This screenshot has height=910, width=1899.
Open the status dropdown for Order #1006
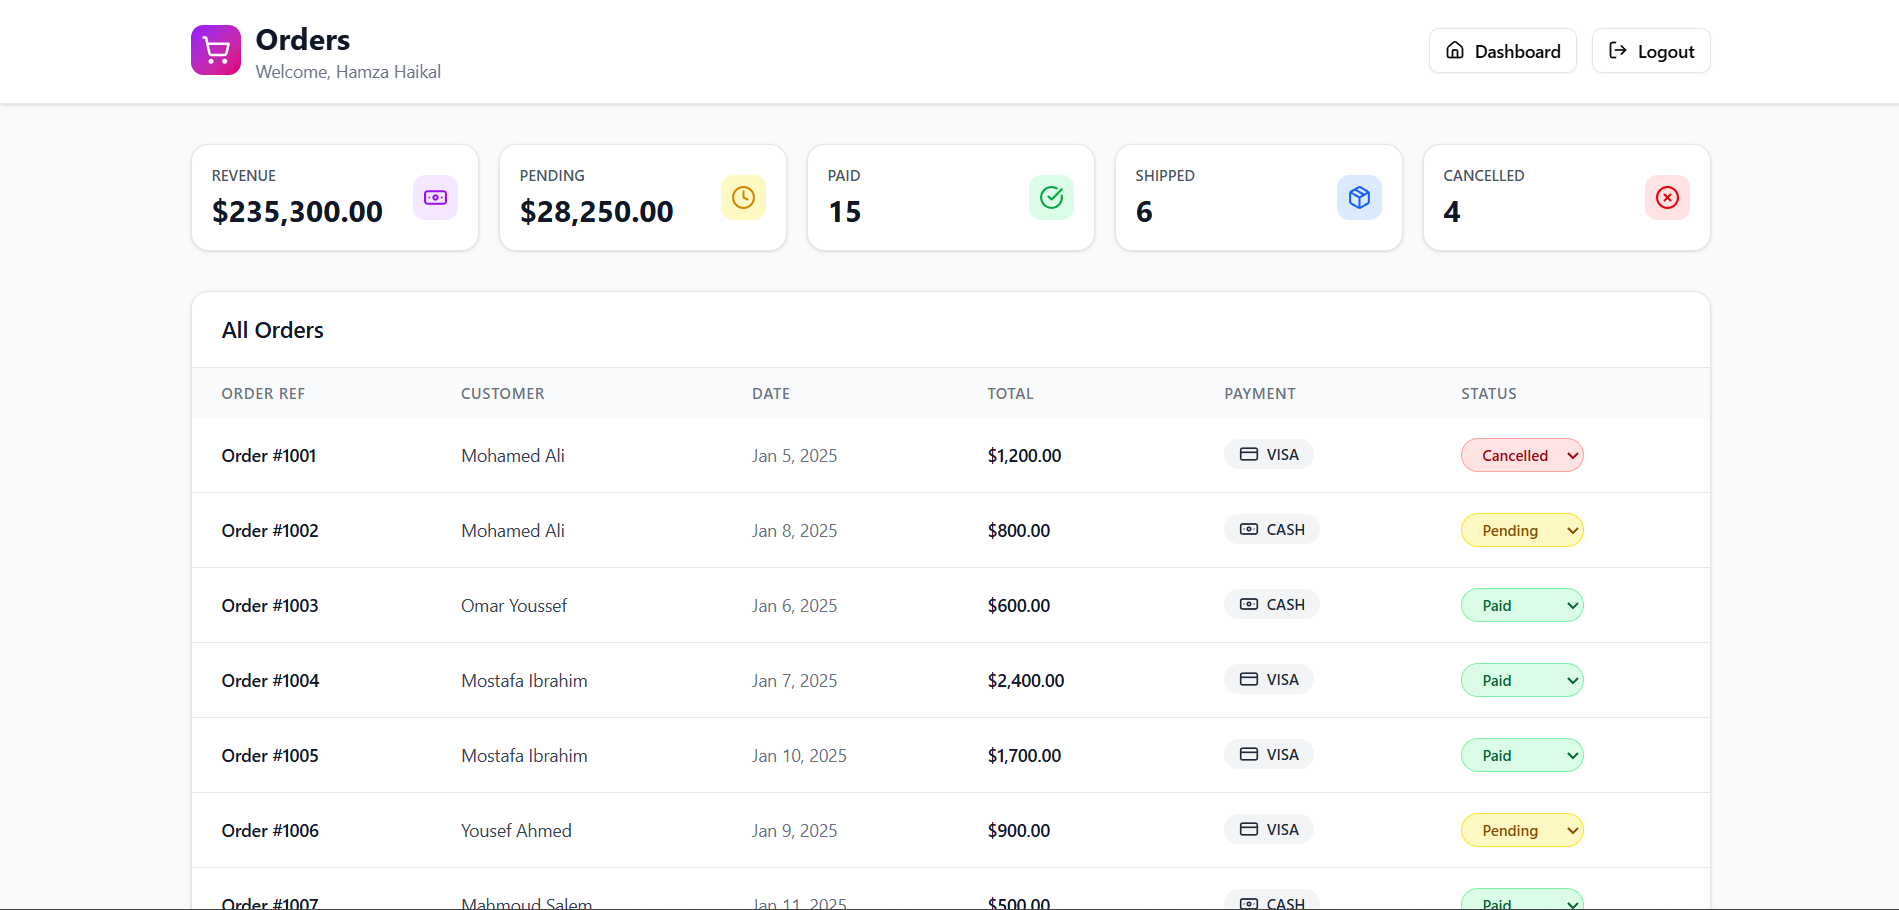(x=1521, y=830)
